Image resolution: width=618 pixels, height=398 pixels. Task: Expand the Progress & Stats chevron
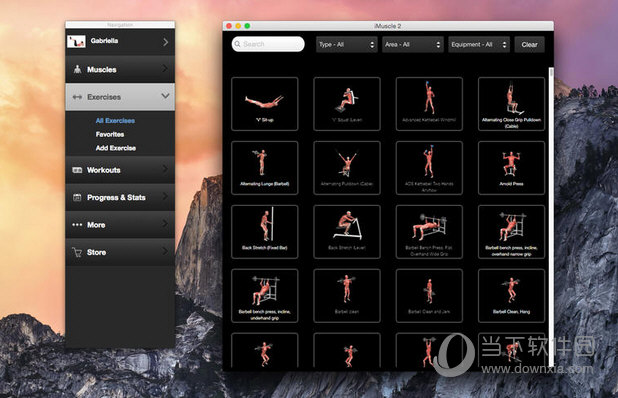point(165,197)
